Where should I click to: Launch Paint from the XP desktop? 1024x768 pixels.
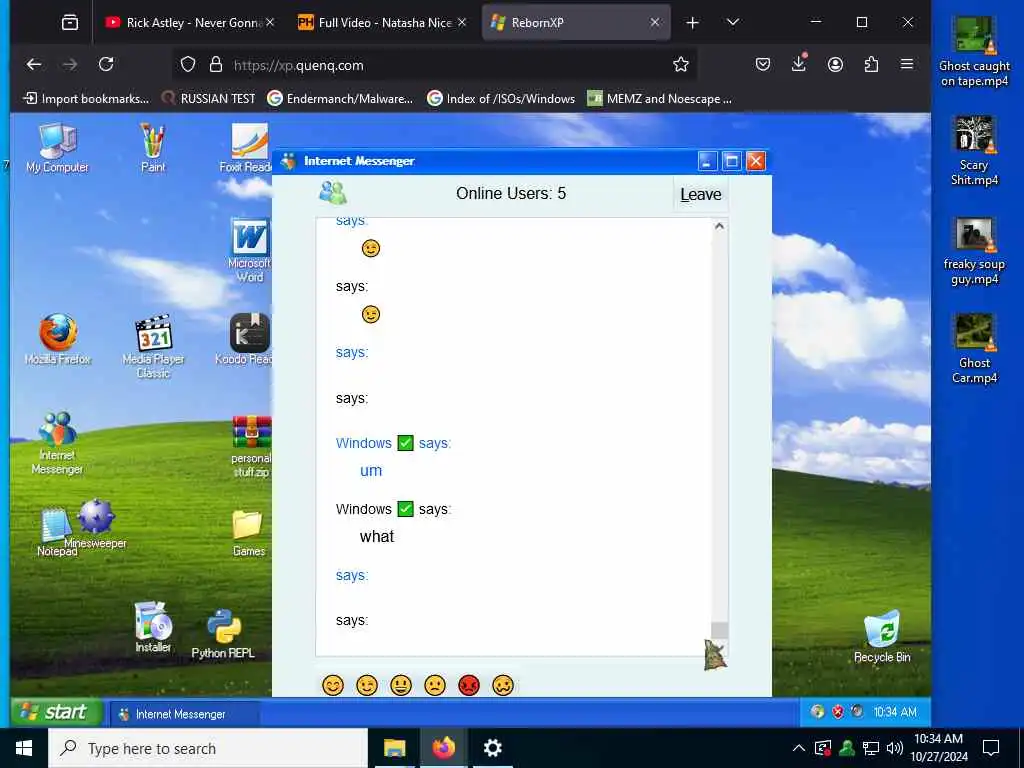153,148
